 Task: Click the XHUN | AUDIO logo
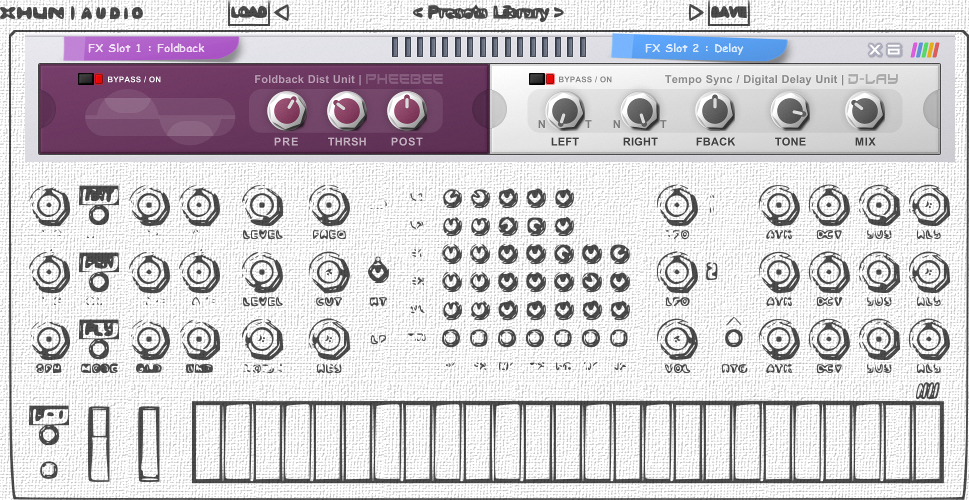72,13
